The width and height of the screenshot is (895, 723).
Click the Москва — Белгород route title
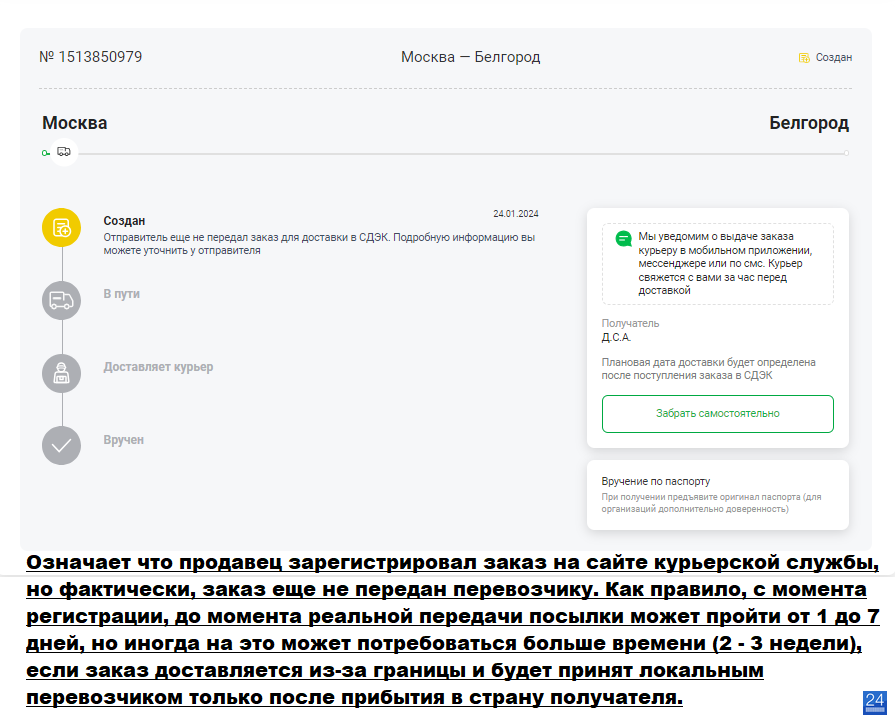point(470,57)
